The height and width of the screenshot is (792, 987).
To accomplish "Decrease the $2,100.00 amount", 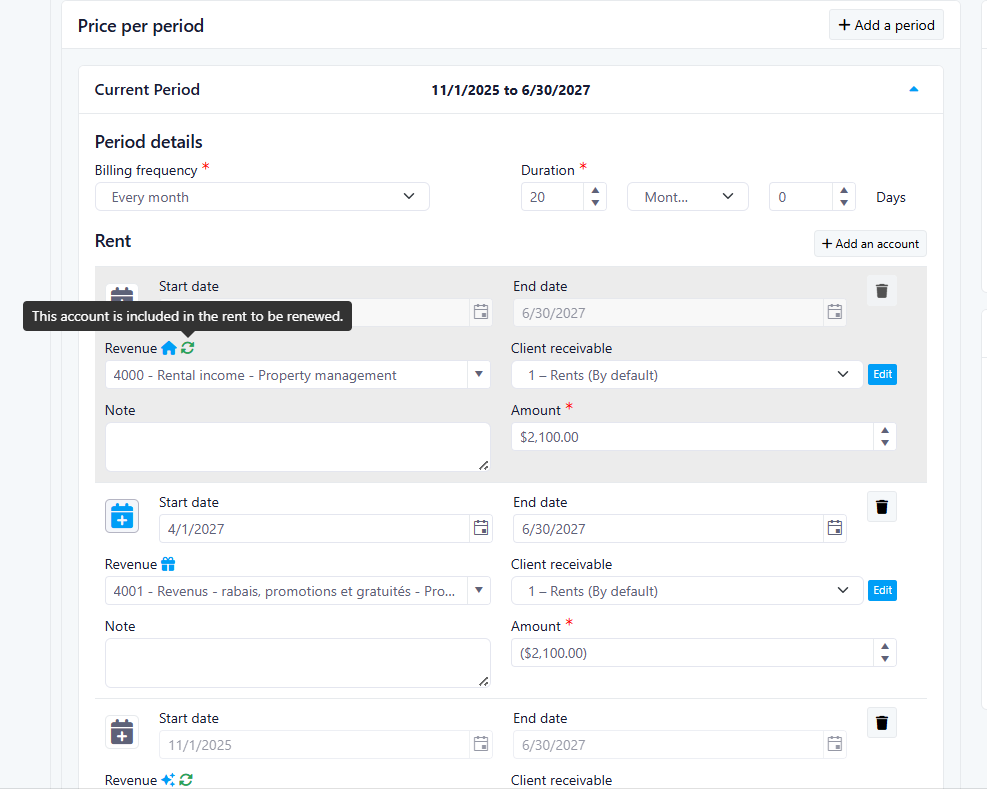I will [x=885, y=443].
